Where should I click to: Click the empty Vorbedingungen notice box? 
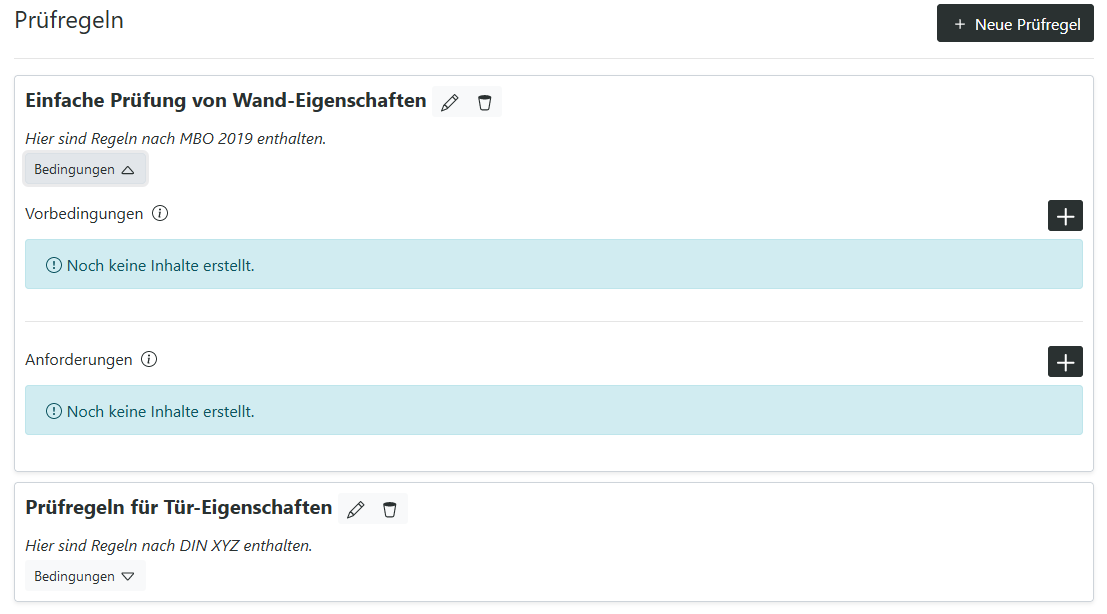click(x=554, y=265)
